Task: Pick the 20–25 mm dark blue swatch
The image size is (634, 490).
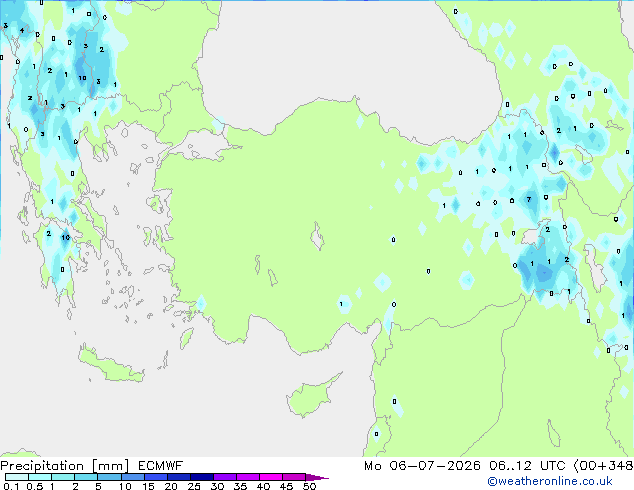Action: [x=178, y=477]
